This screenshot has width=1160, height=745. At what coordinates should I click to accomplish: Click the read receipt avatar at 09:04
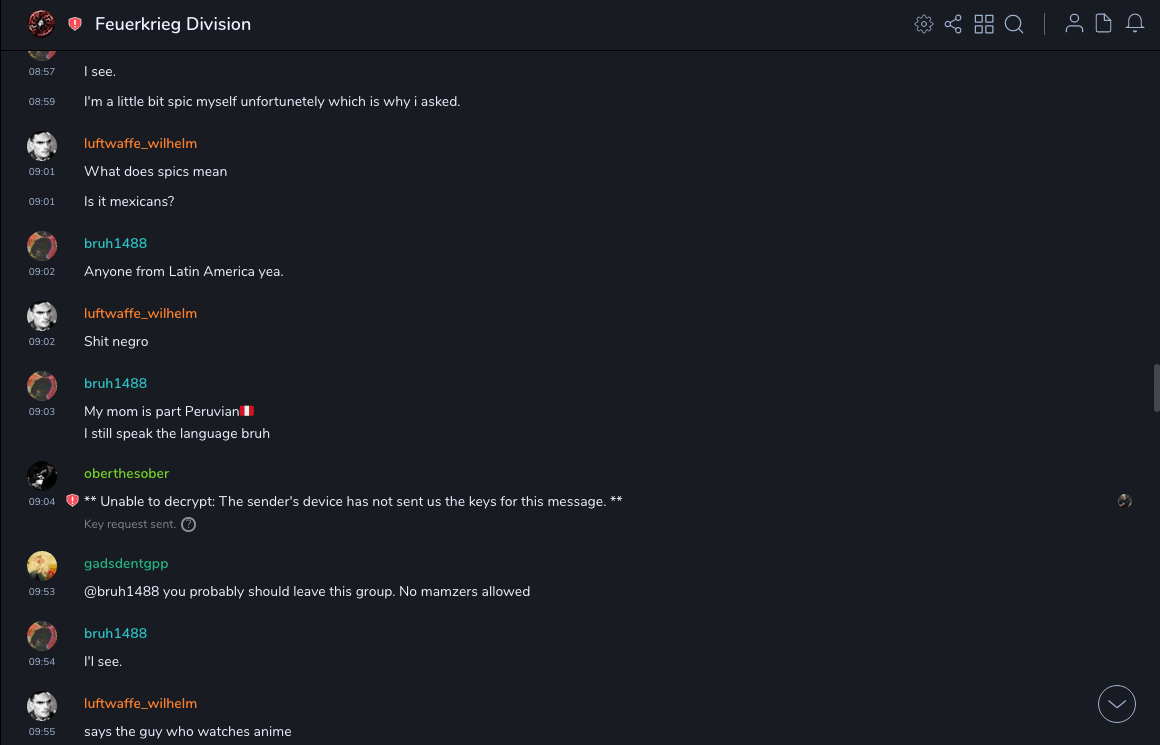point(1125,501)
